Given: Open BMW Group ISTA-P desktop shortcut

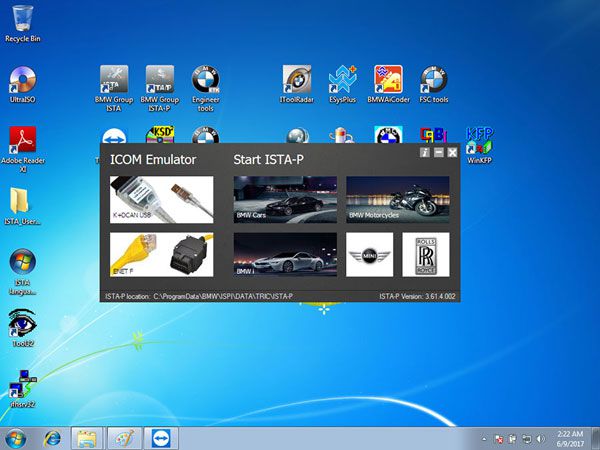Looking at the screenshot, I should [x=160, y=89].
